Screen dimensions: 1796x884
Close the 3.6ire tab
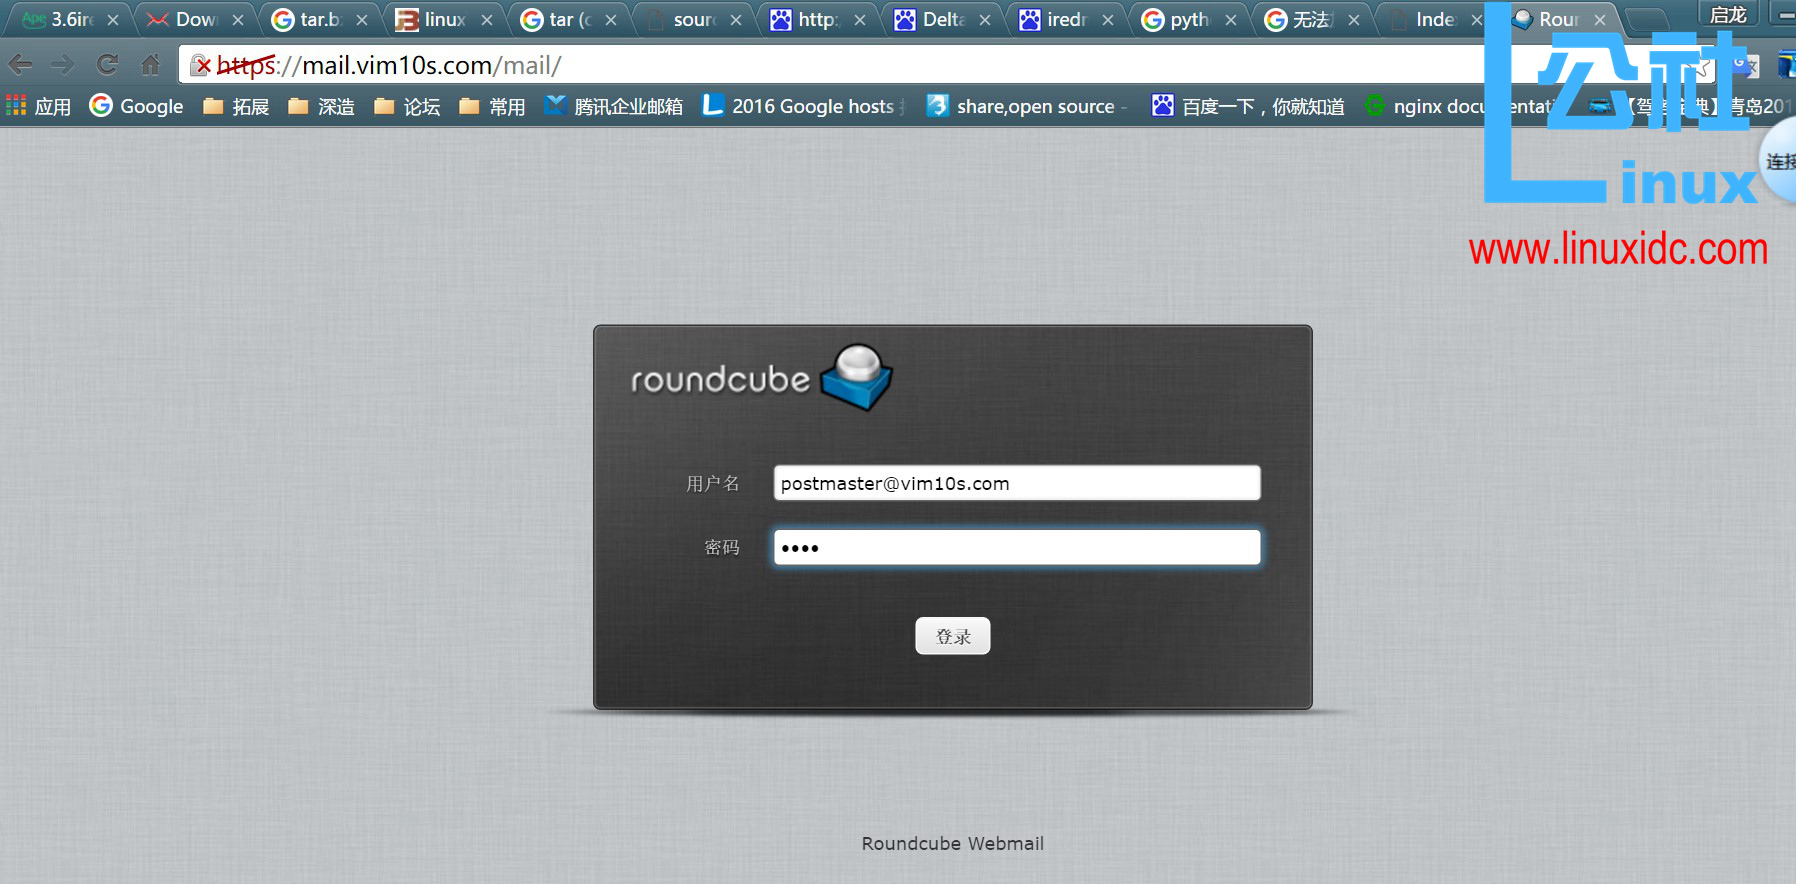pyautogui.click(x=113, y=20)
